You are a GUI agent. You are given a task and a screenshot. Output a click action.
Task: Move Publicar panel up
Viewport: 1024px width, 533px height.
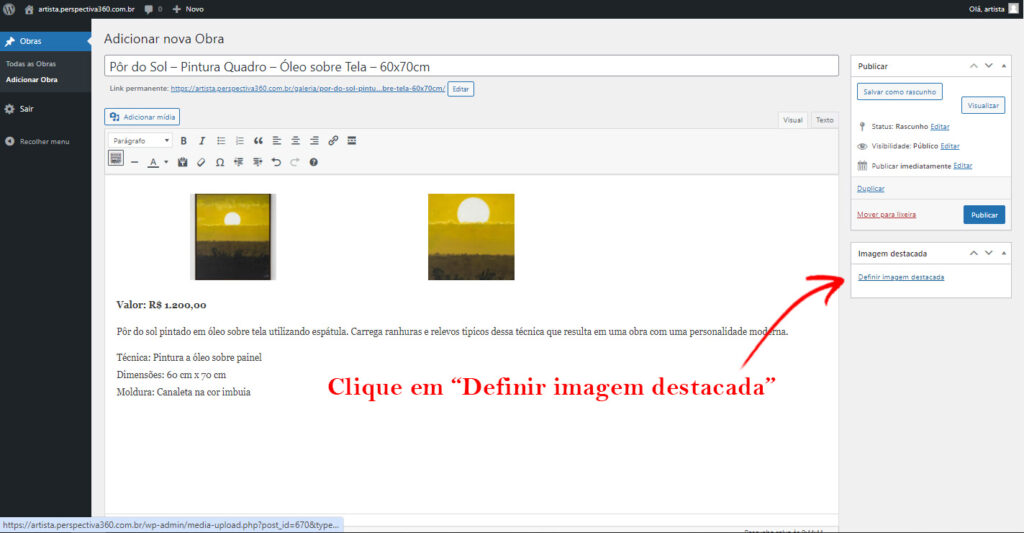(973, 66)
